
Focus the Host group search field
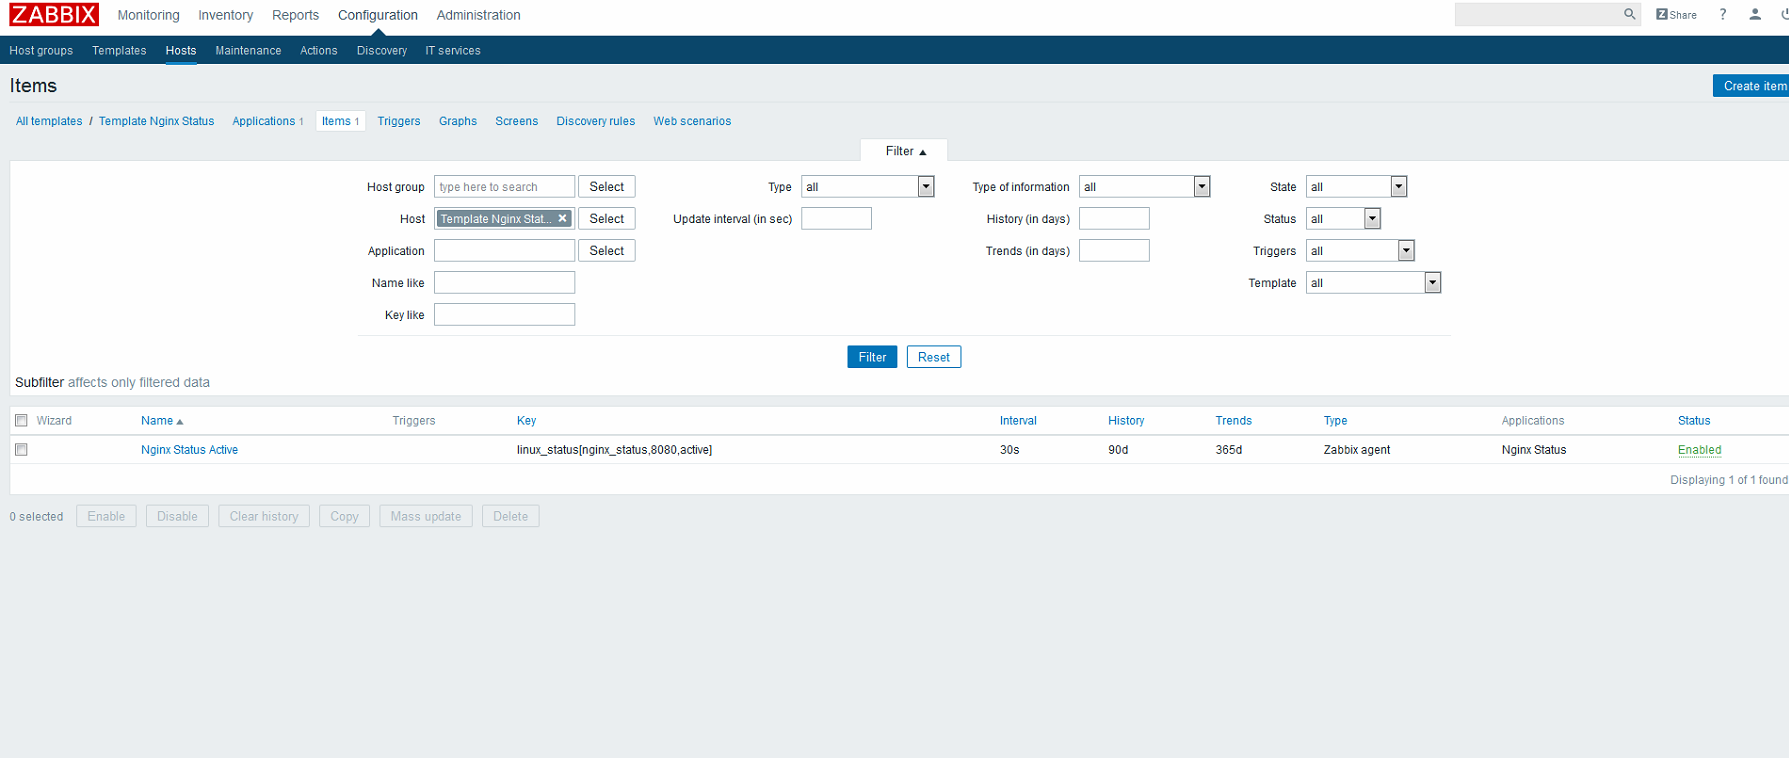click(x=504, y=187)
